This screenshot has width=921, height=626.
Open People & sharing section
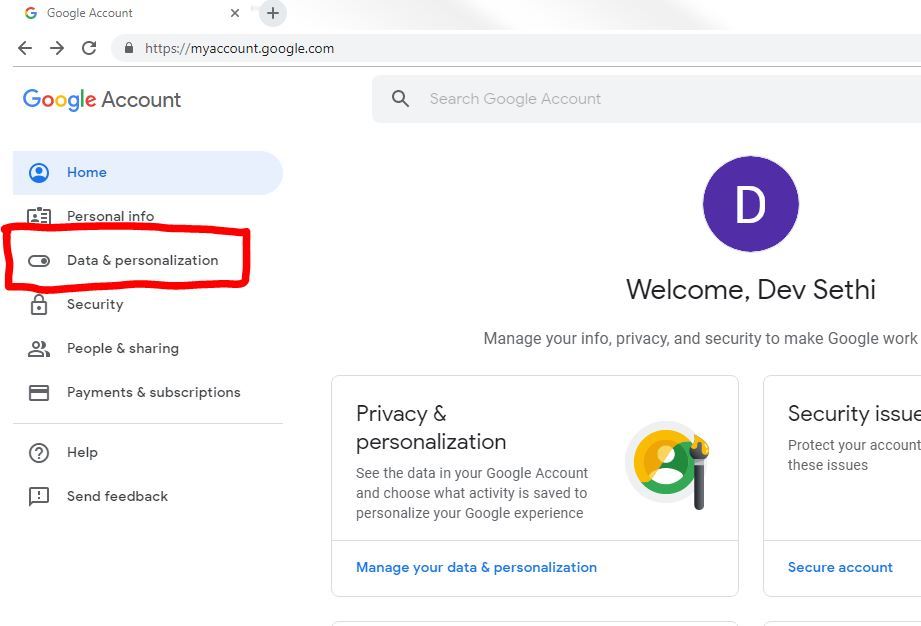pyautogui.click(x=123, y=348)
